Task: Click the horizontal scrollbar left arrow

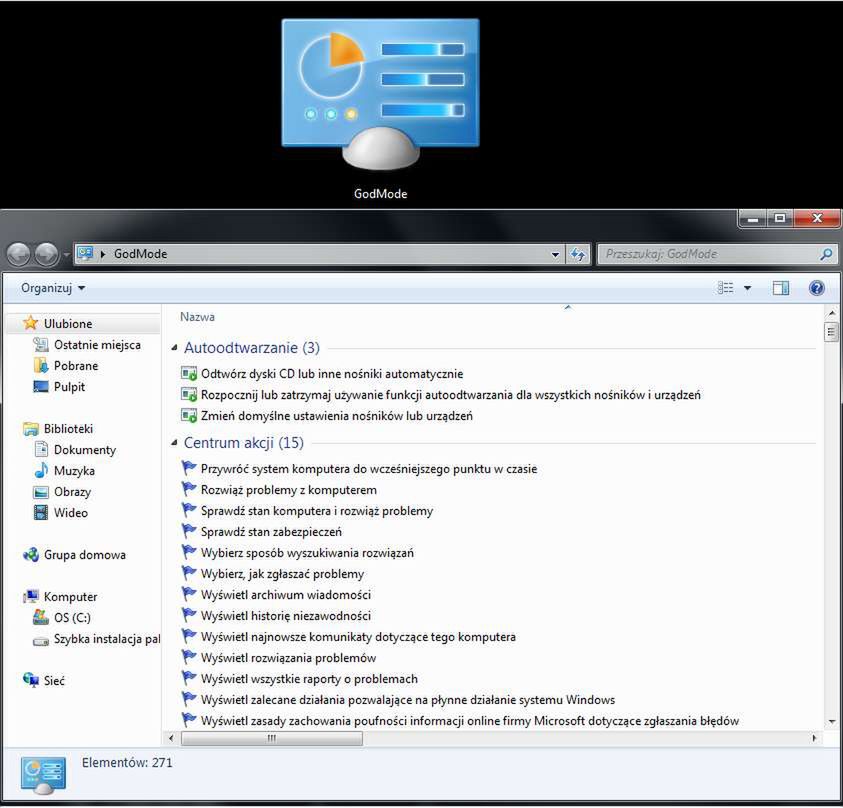Action: click(171, 739)
